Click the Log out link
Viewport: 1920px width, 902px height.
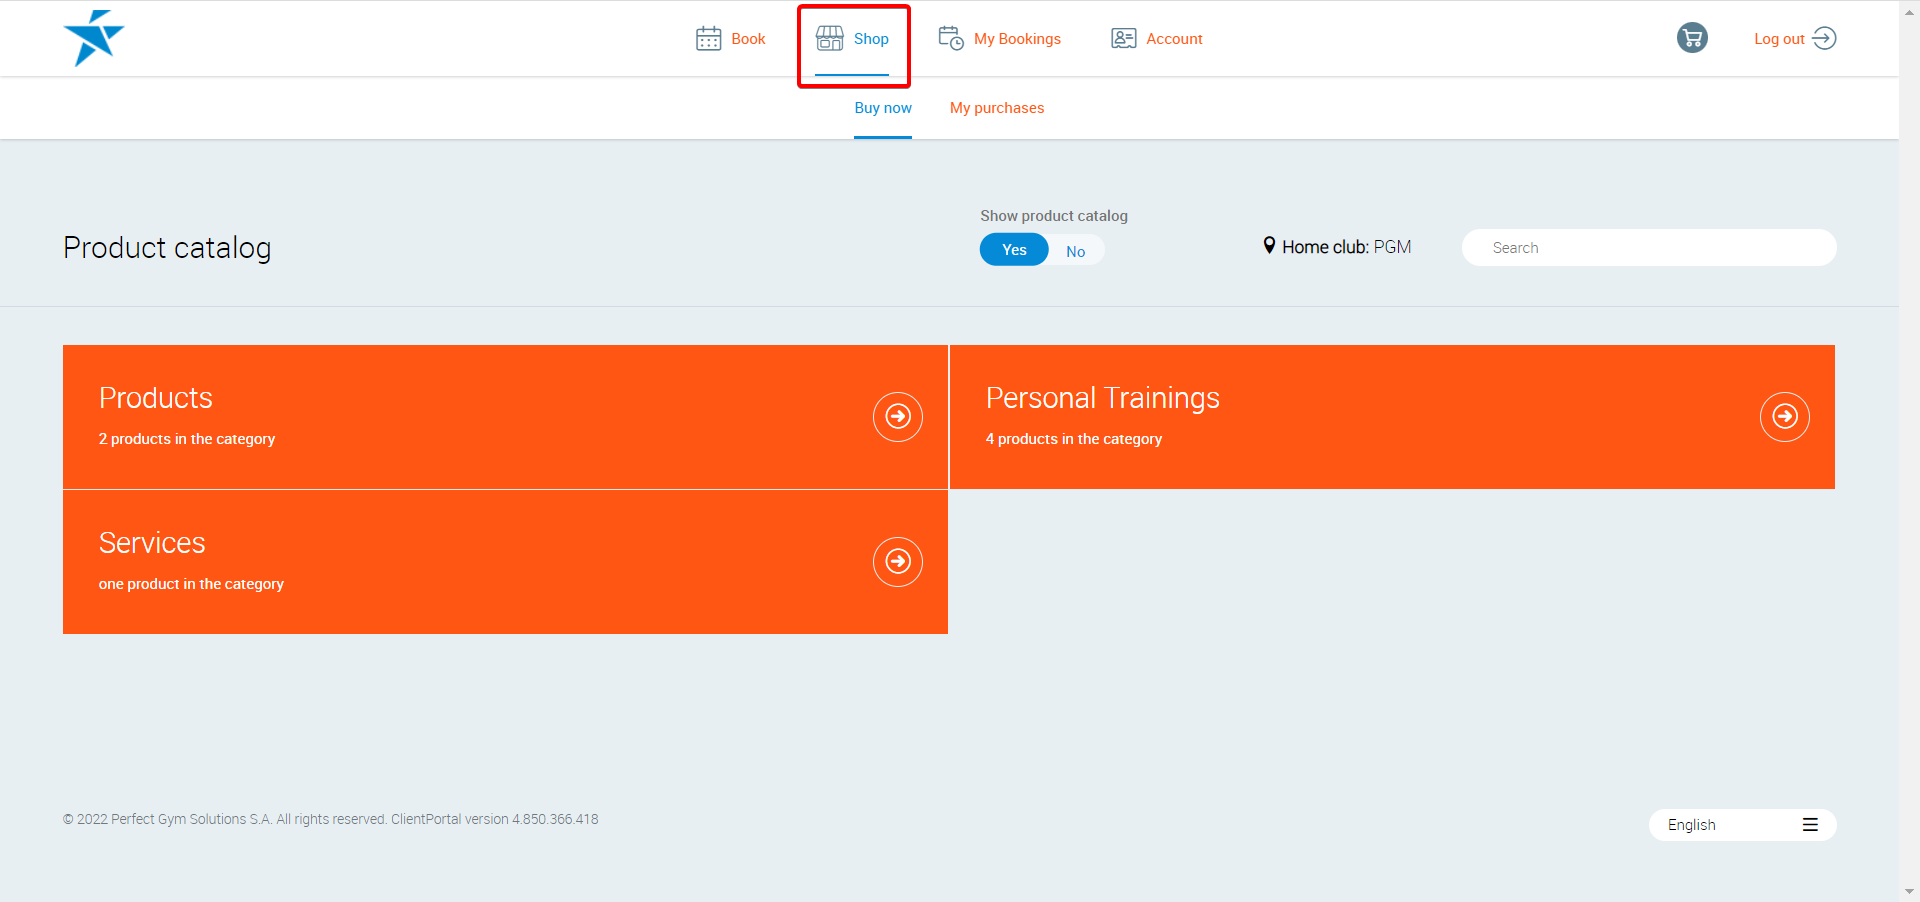pos(1778,39)
